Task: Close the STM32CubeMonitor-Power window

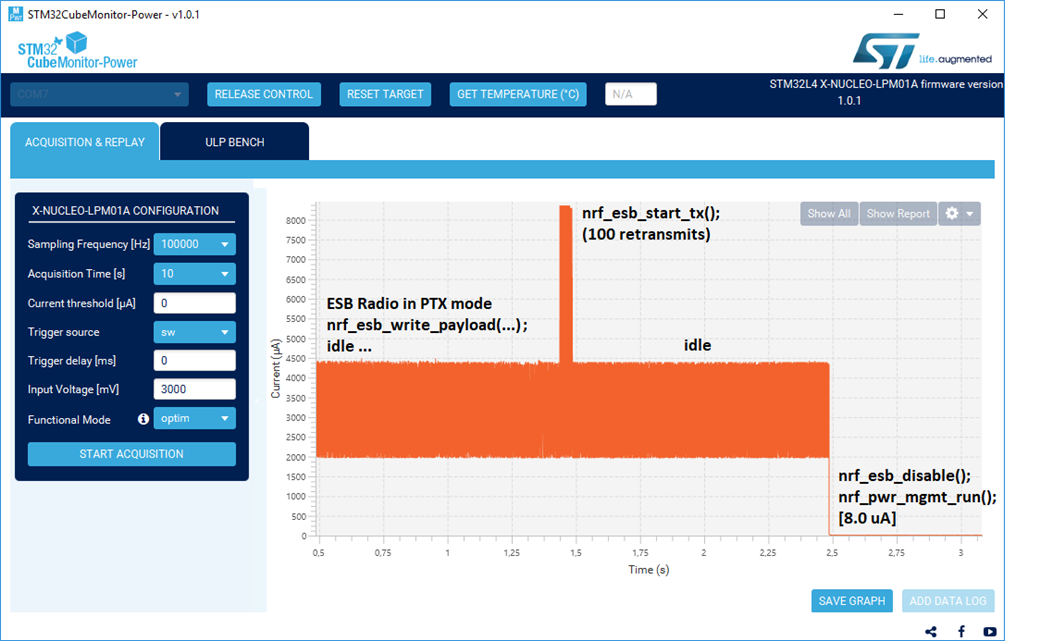Action: pyautogui.click(x=982, y=14)
